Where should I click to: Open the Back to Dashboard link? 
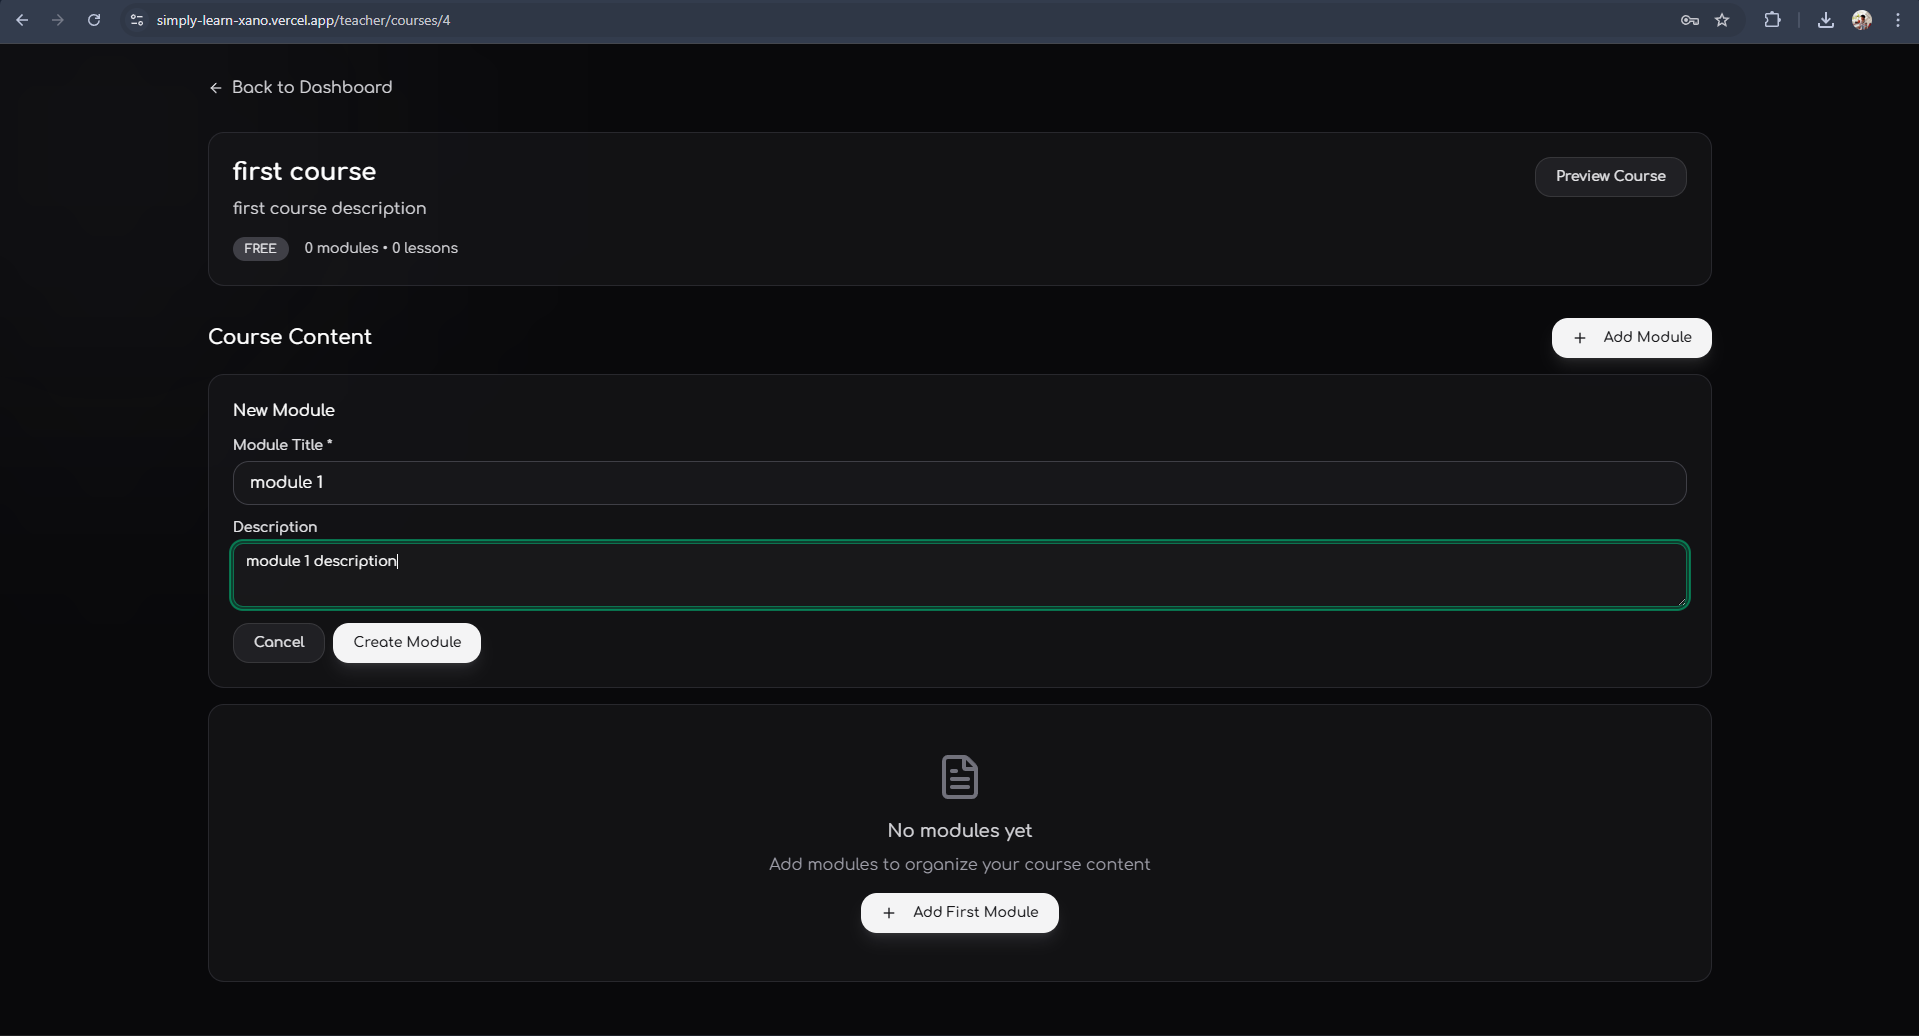pos(312,88)
